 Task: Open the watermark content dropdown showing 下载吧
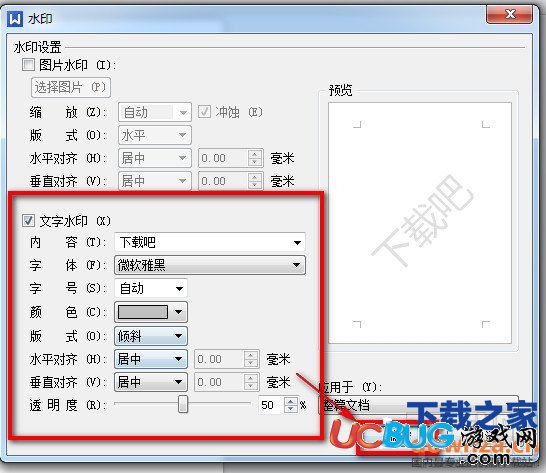210,242
